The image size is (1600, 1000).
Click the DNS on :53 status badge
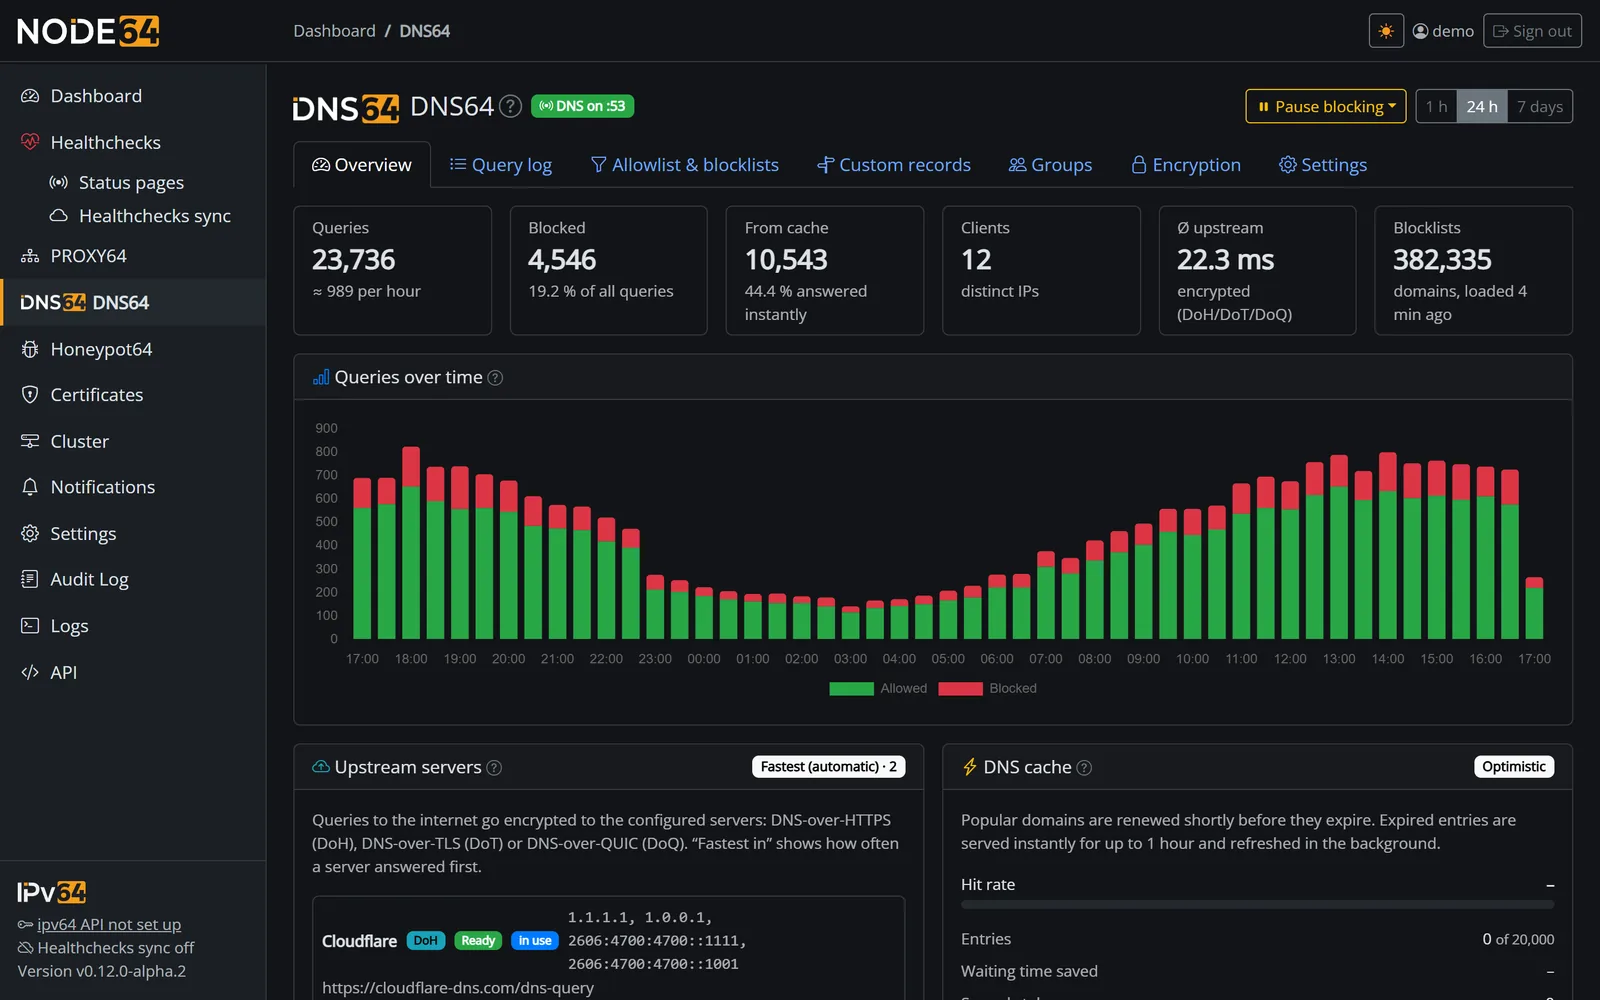click(582, 106)
